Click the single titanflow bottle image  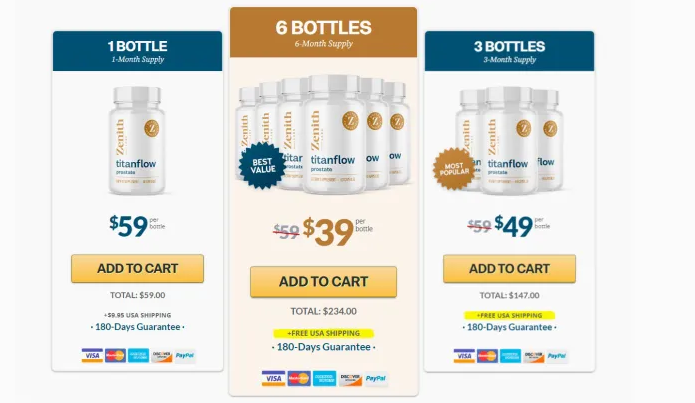pos(137,141)
